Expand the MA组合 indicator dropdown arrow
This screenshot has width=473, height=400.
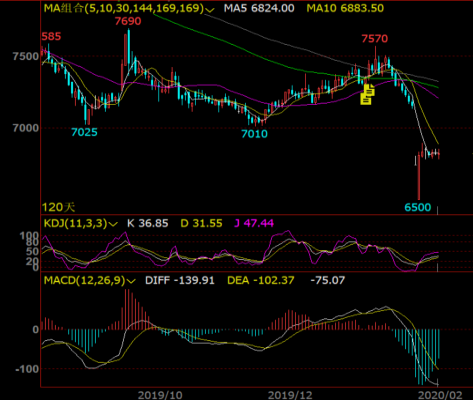coord(210,9)
